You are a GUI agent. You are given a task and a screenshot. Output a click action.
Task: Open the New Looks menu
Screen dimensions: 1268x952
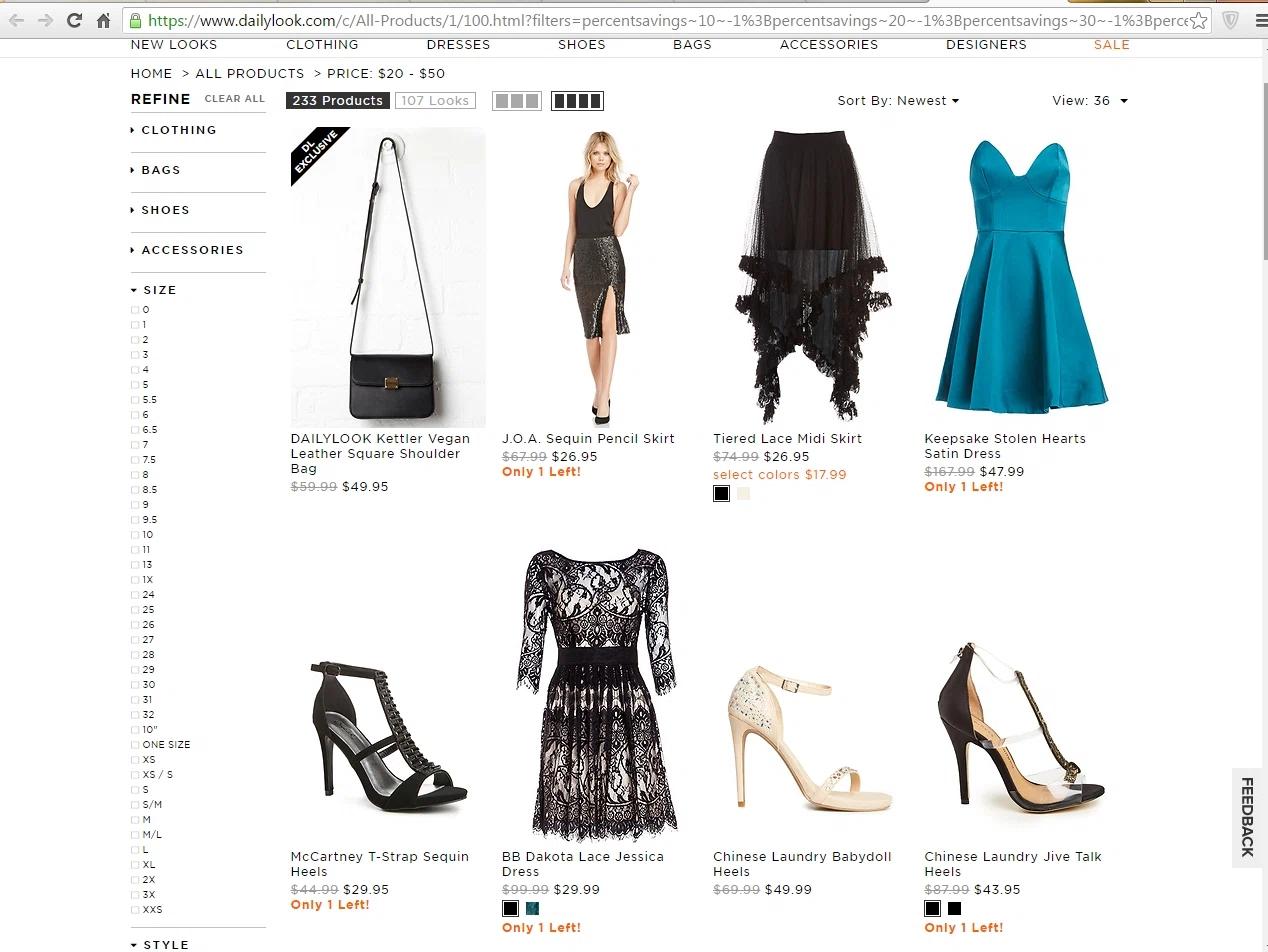[174, 45]
